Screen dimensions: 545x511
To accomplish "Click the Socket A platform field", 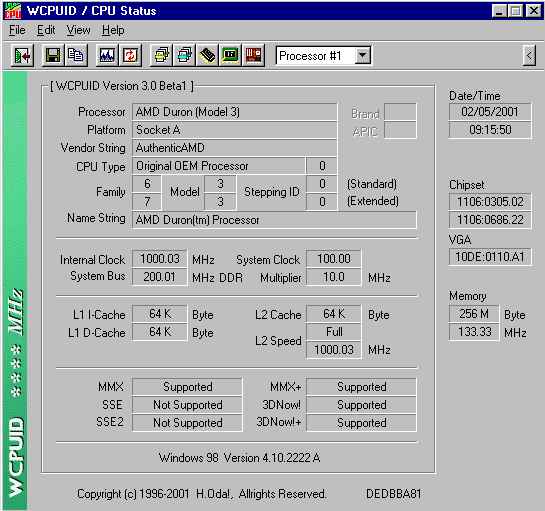I will 234,130.
